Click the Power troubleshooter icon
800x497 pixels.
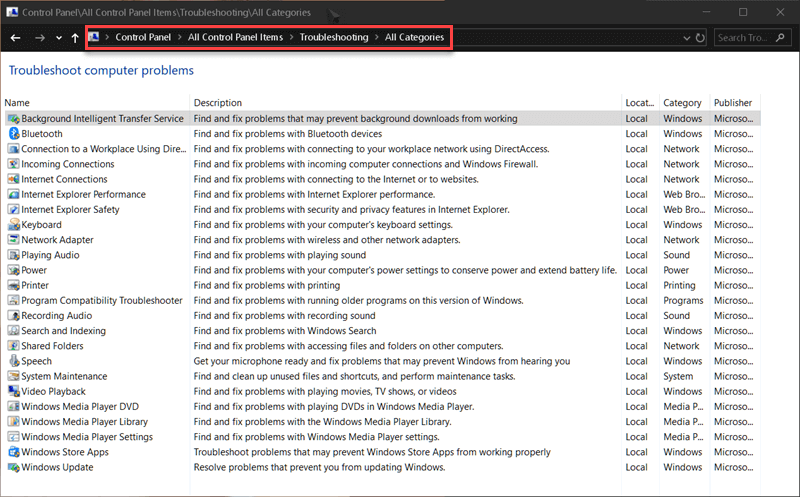14,270
